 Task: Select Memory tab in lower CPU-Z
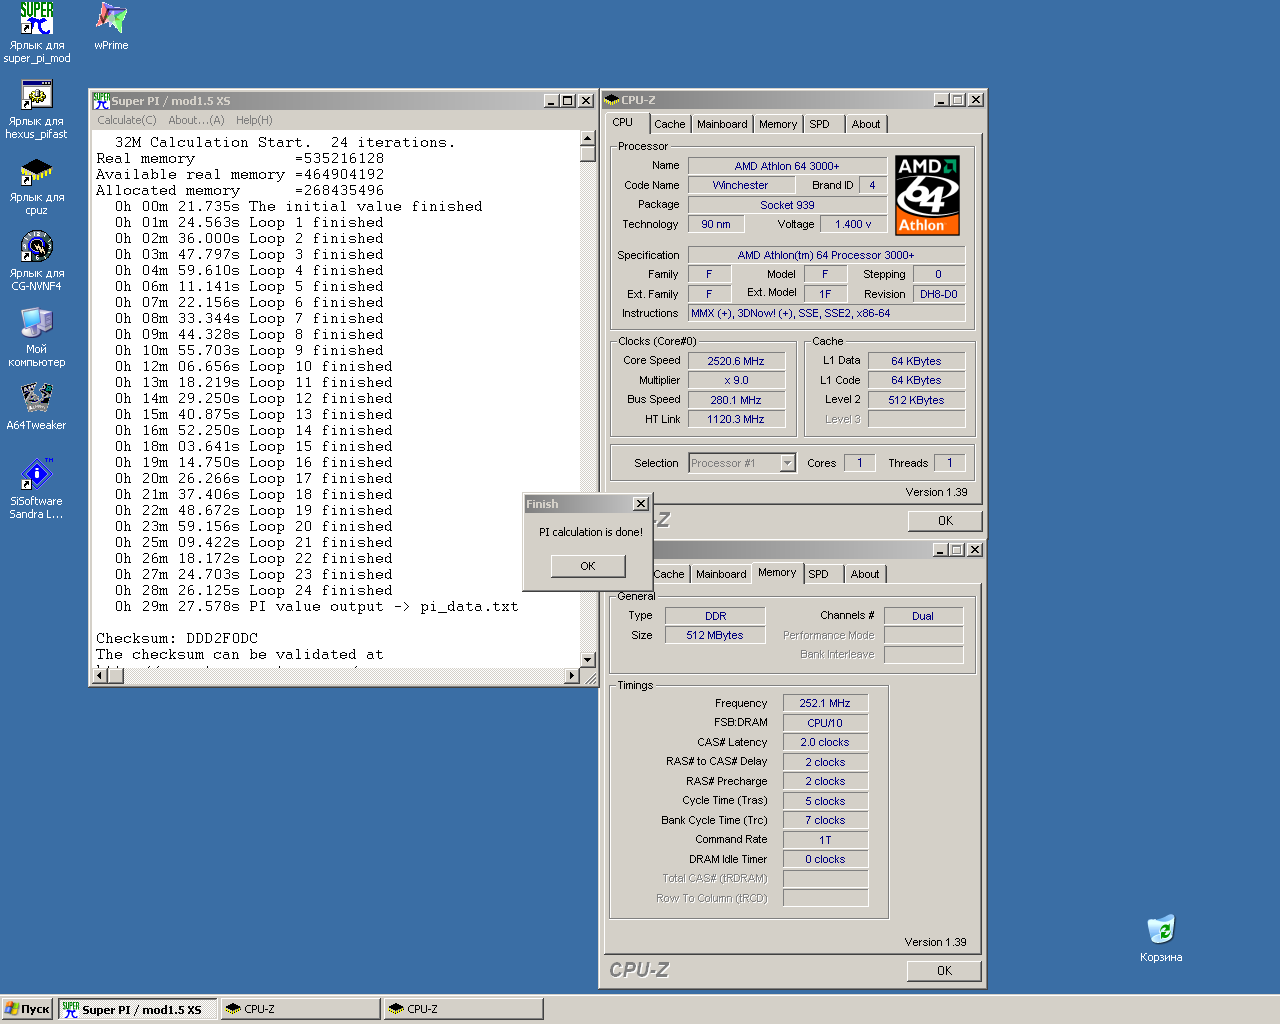(x=777, y=573)
